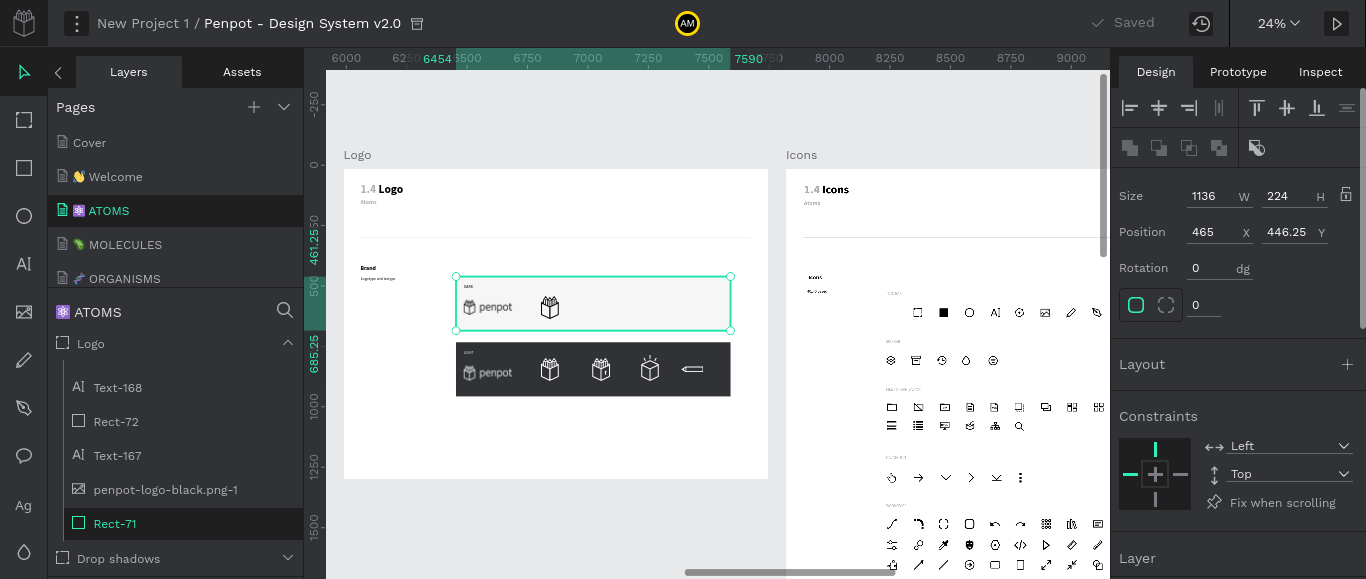The image size is (1366, 579).
Task: Click the X position field 465
Action: (x=1220, y=232)
